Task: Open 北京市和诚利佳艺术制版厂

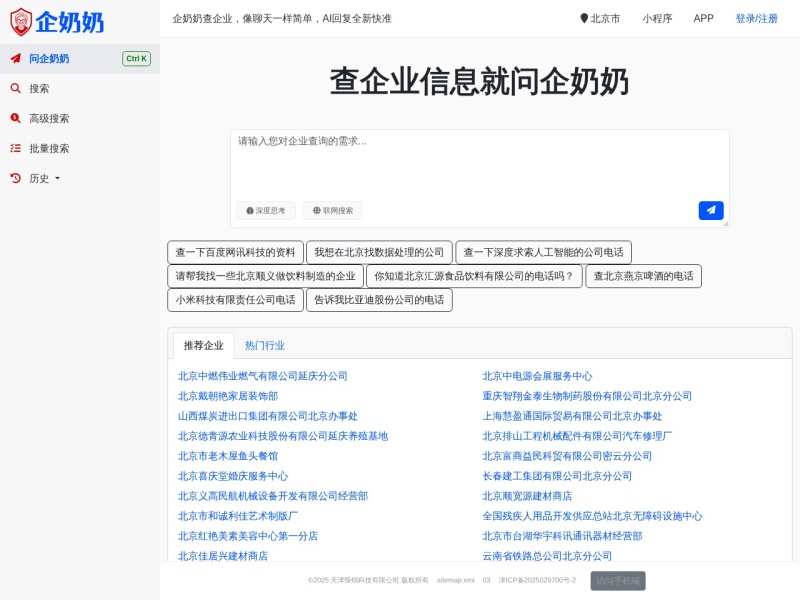Action: click(238, 516)
